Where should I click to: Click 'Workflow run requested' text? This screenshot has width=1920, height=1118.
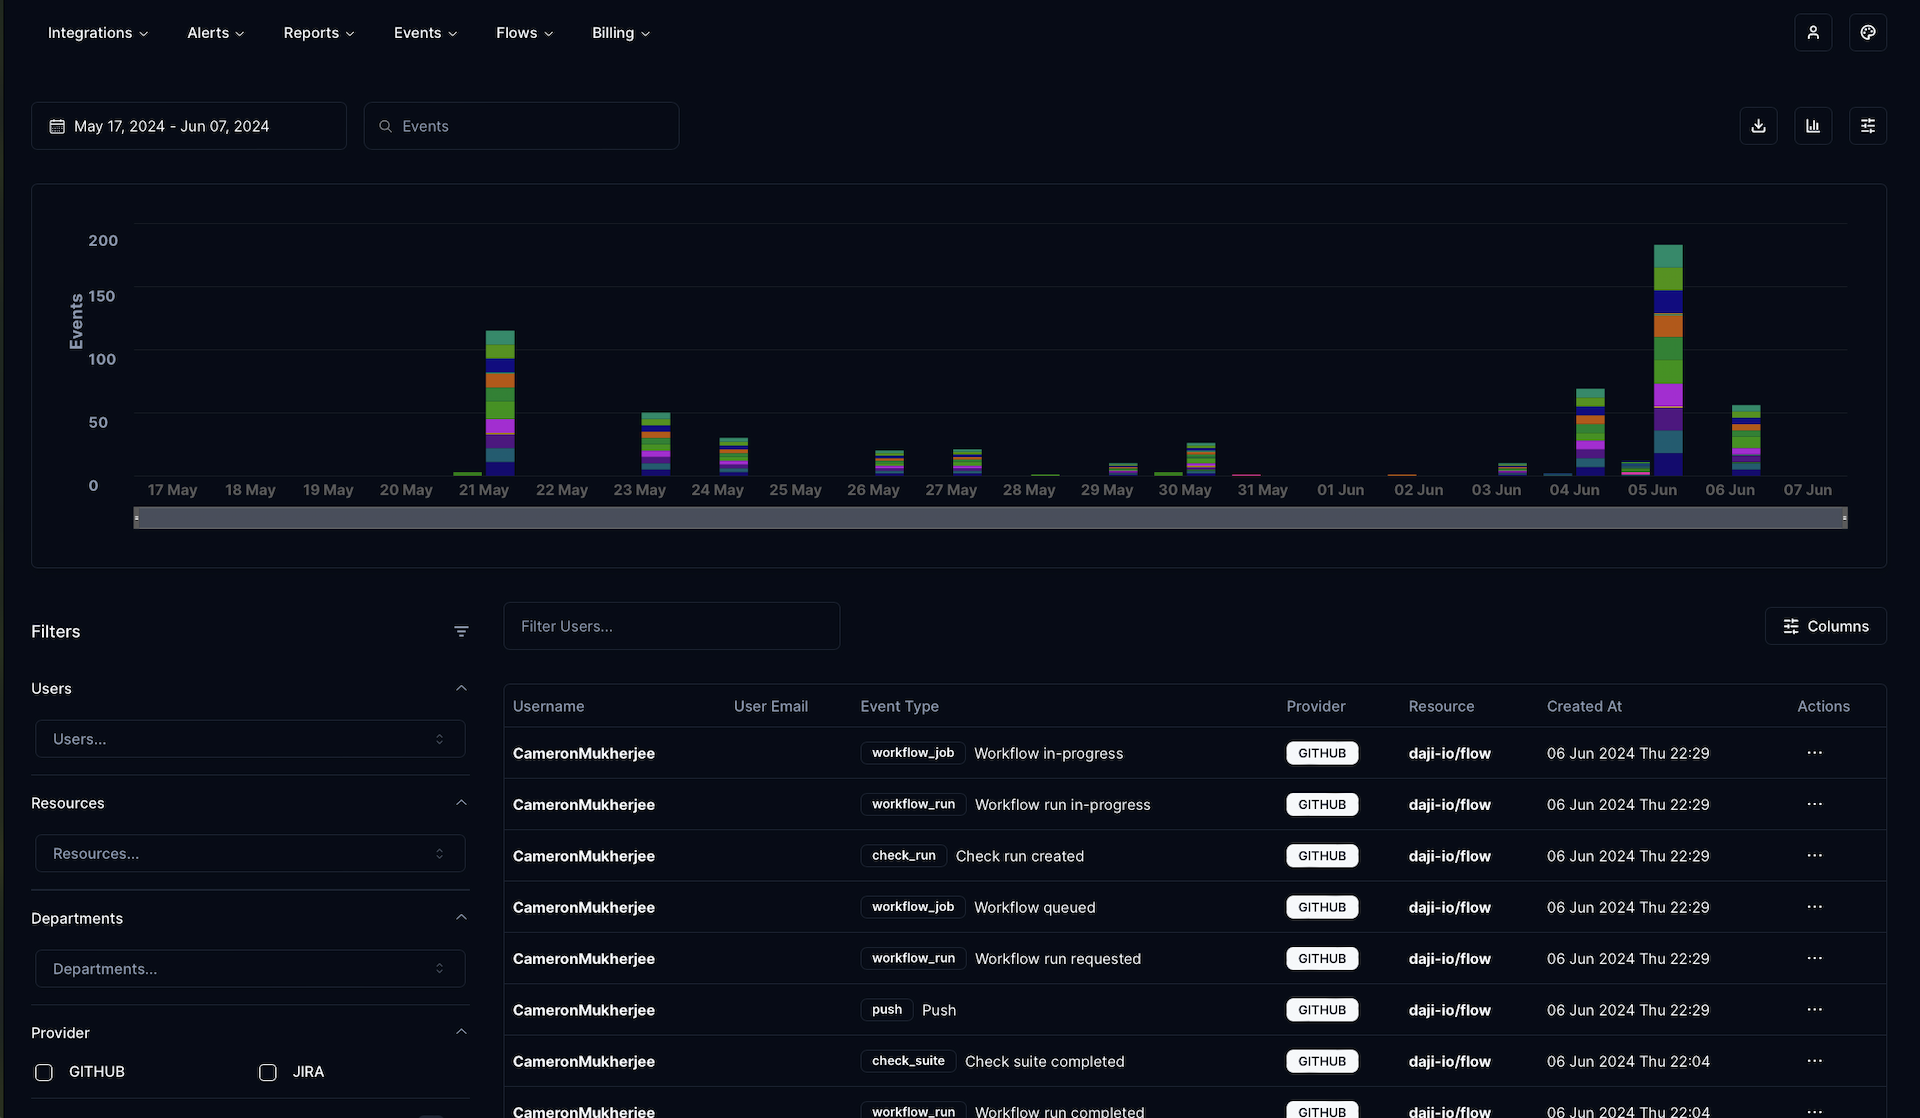[x=1058, y=958]
